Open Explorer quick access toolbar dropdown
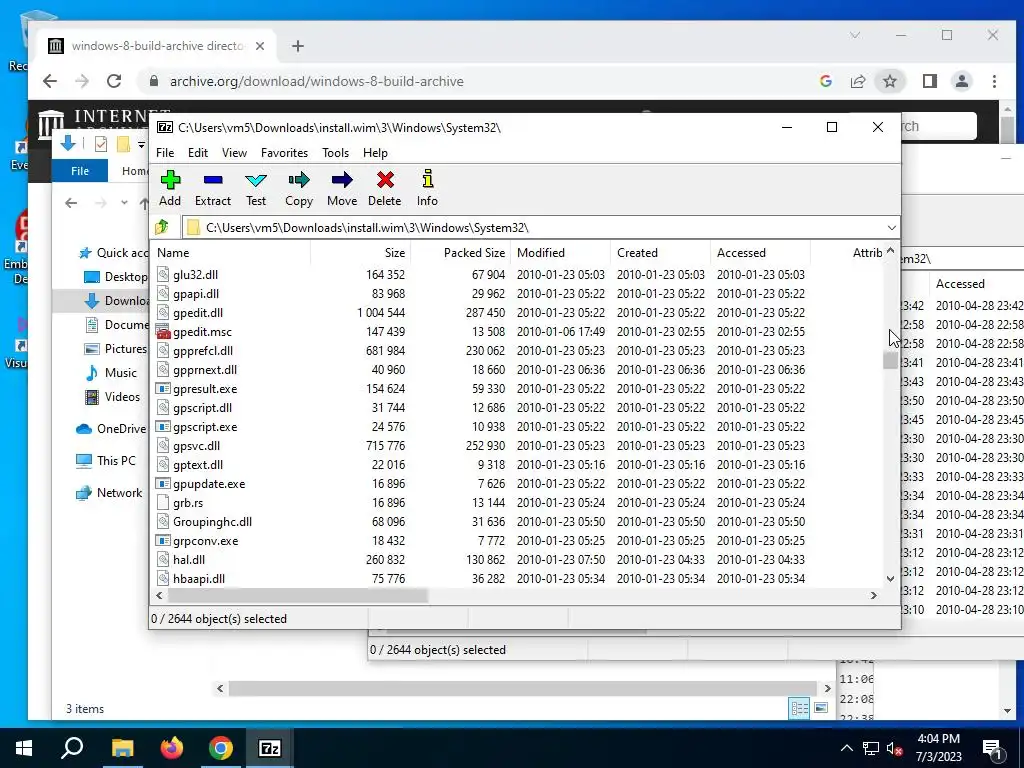The height and width of the screenshot is (768, 1024). (141, 144)
